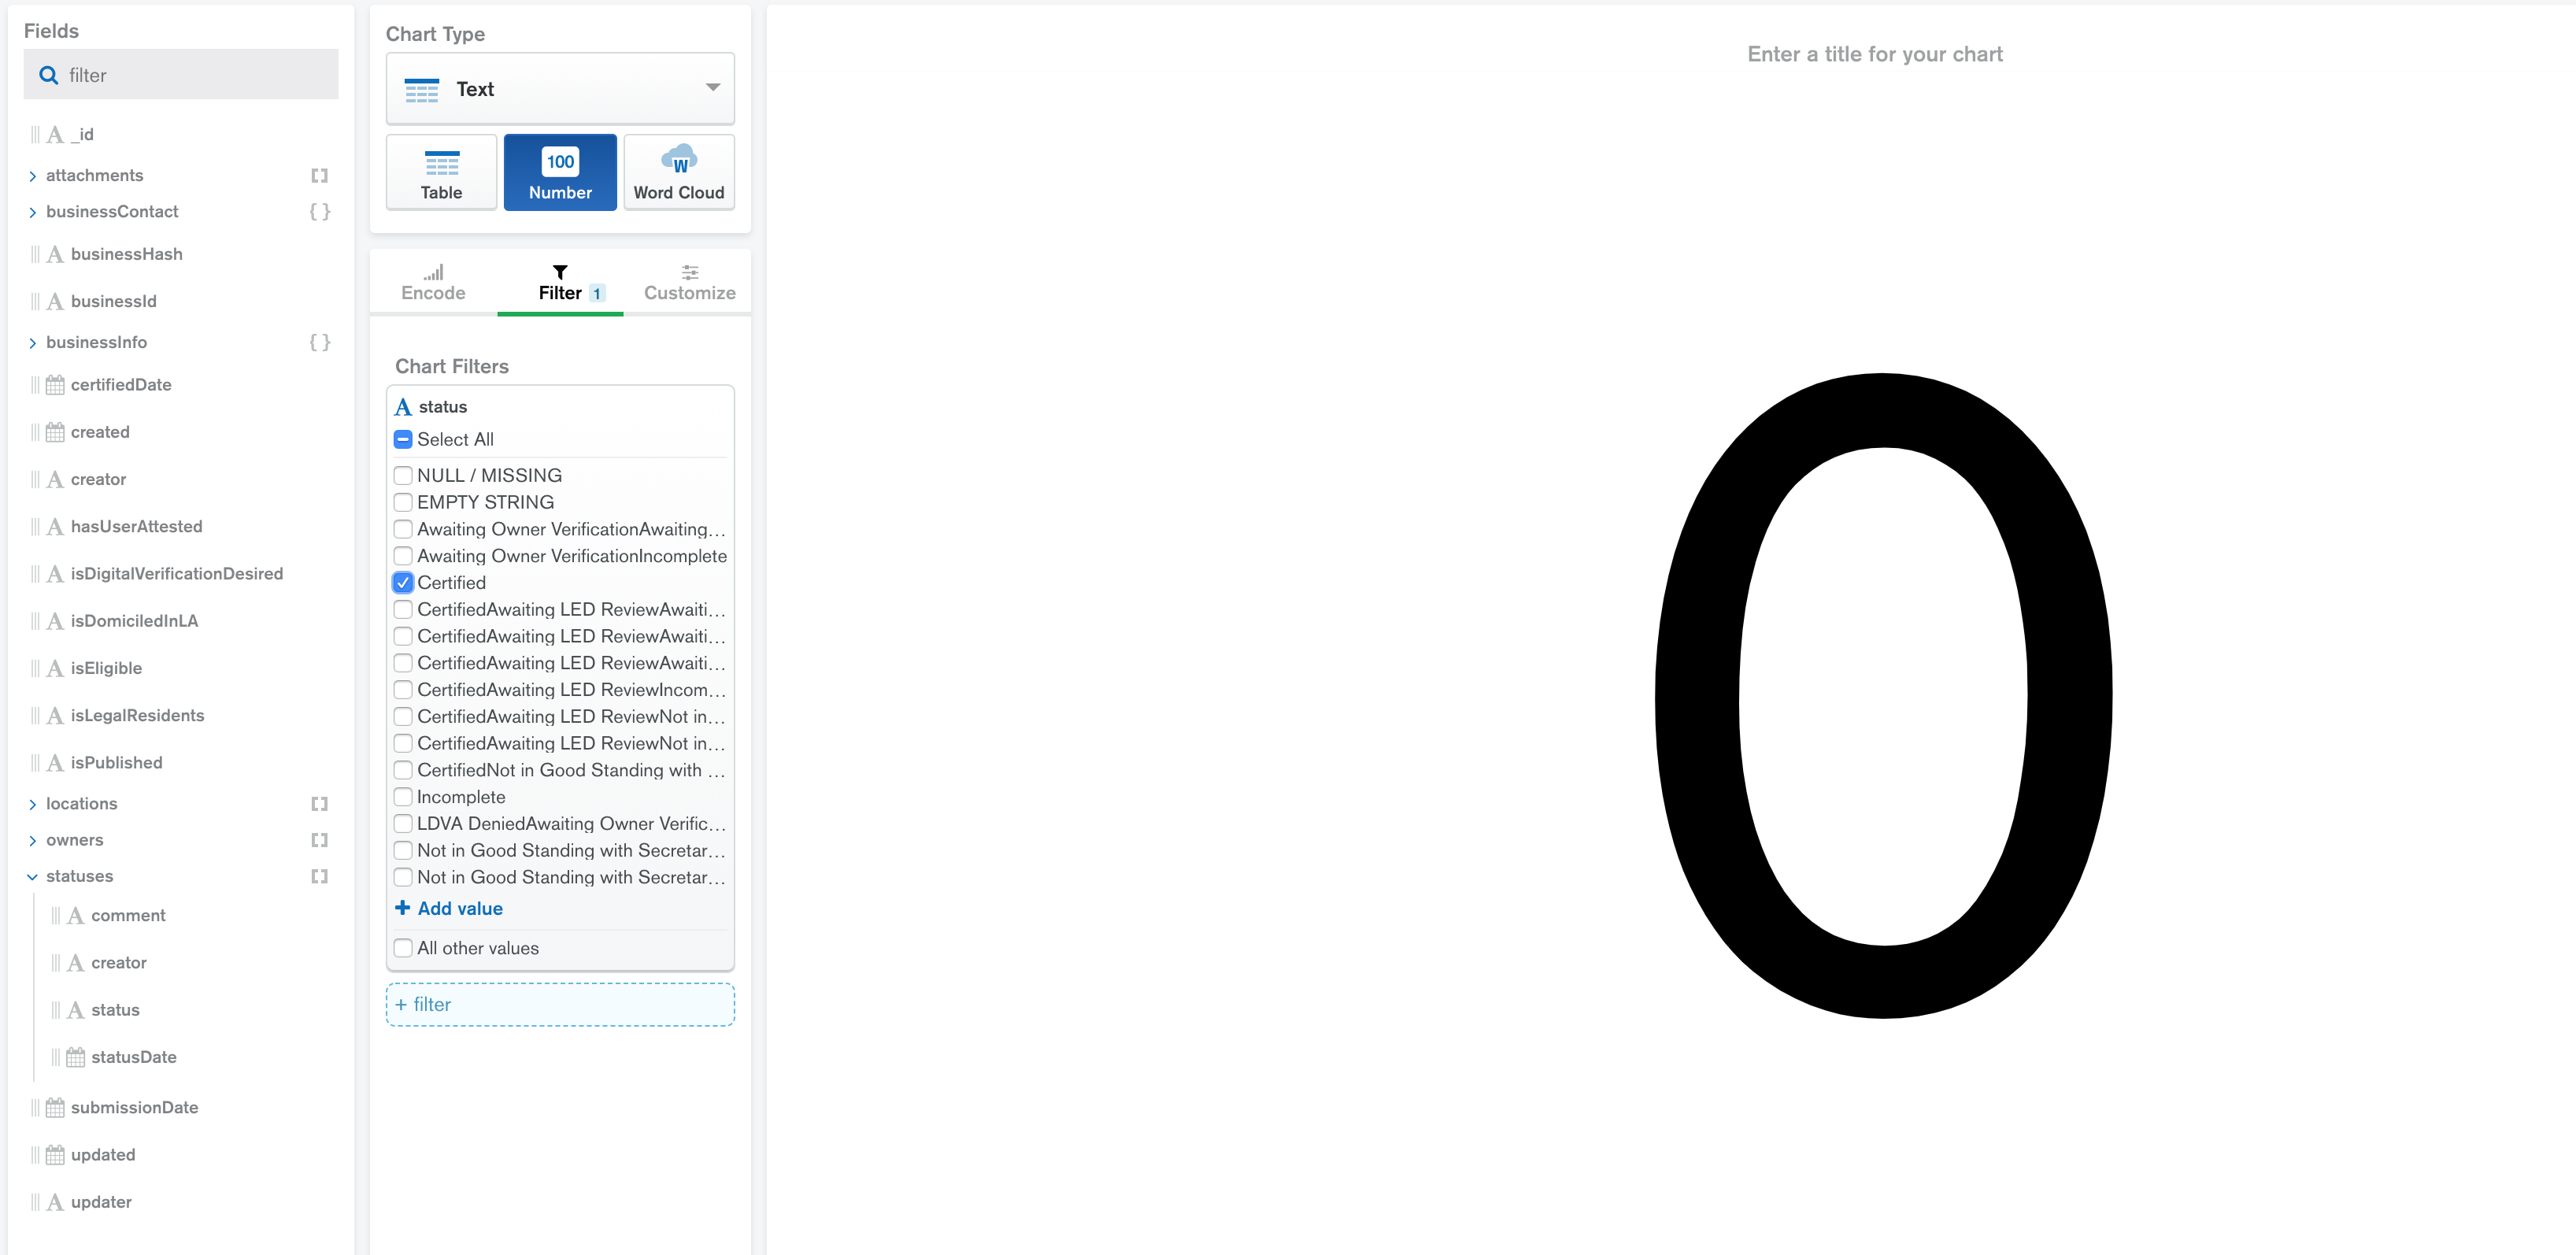Click the Customize sliders icon
This screenshot has width=2576, height=1255.
pos(690,272)
